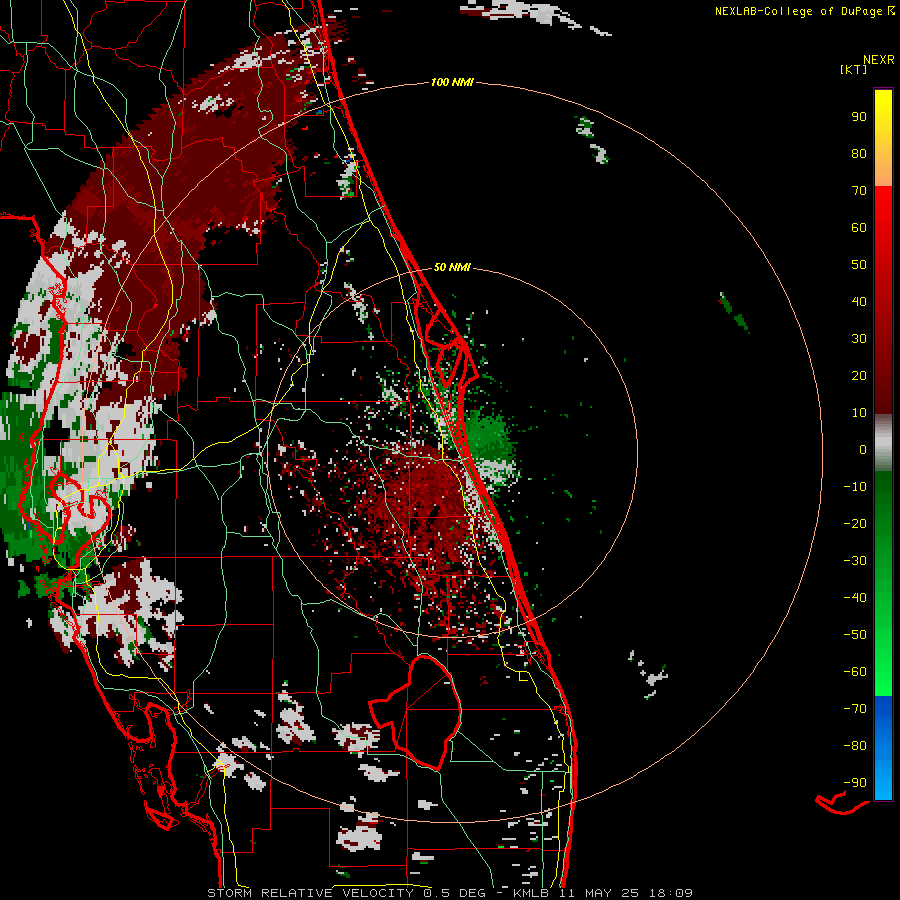Viewport: 900px width, 900px height.
Task: Click the NEXR label near the color bar
Action: tap(879, 59)
